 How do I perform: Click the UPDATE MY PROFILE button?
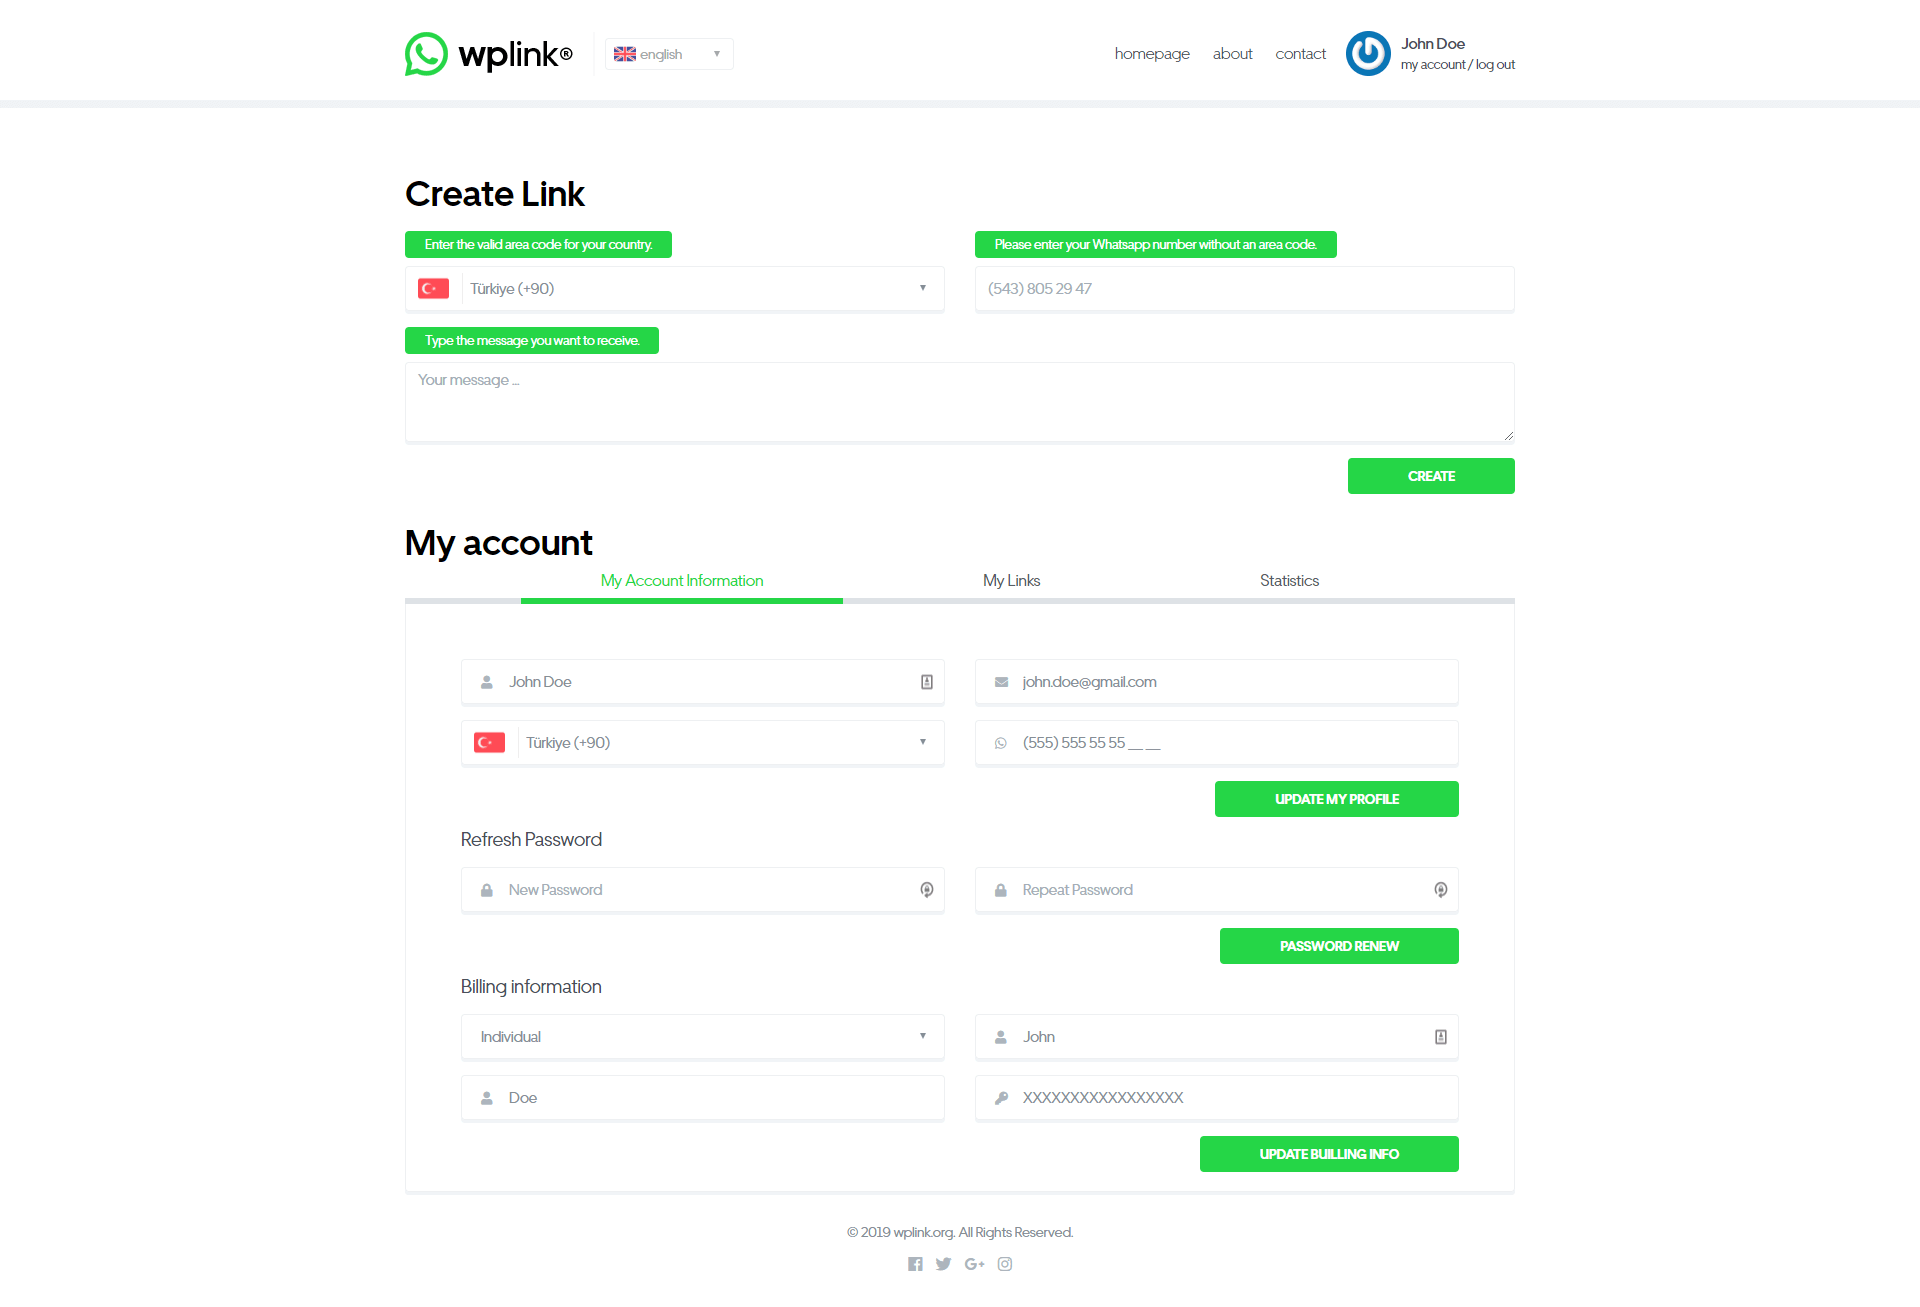1337,799
